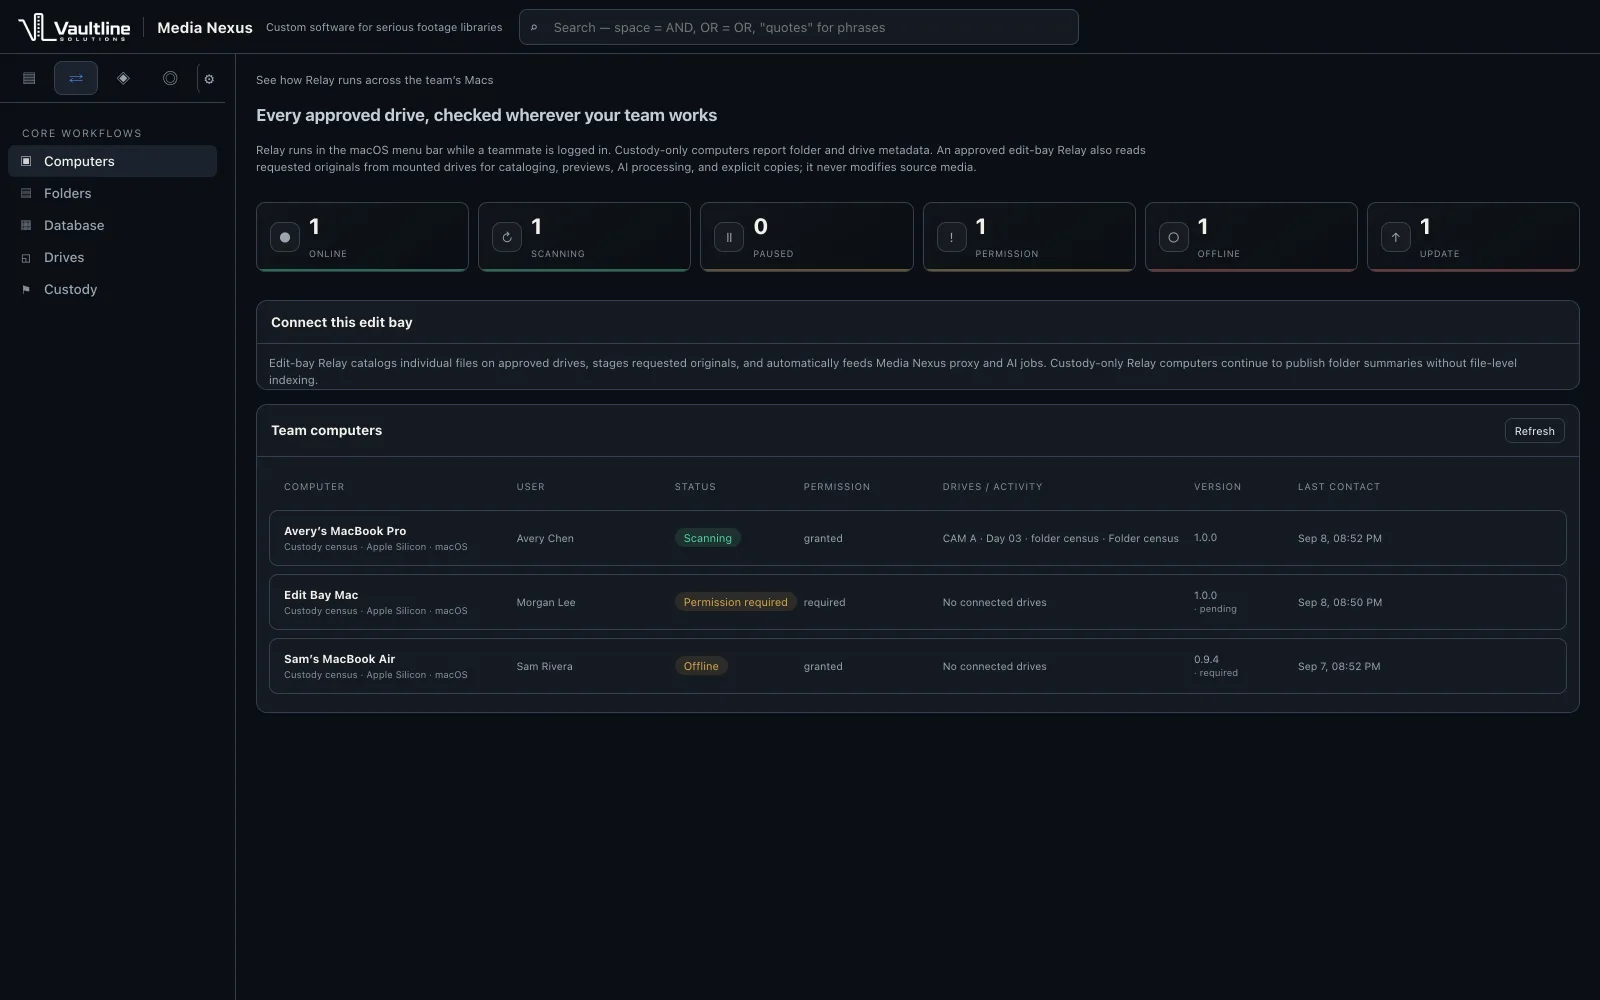Open the Folders workflow
This screenshot has width=1600, height=1000.
(112, 193)
